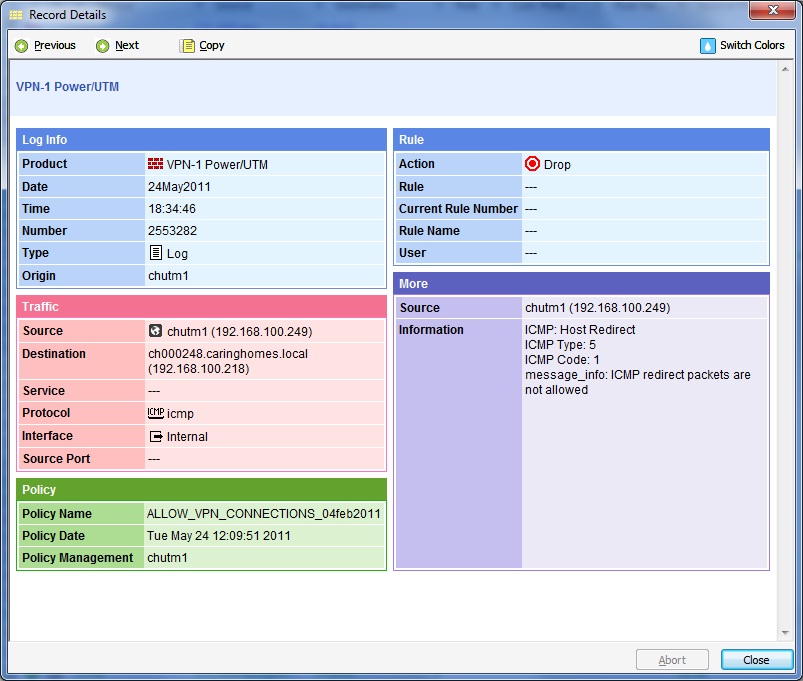Click the User field label

(412, 253)
